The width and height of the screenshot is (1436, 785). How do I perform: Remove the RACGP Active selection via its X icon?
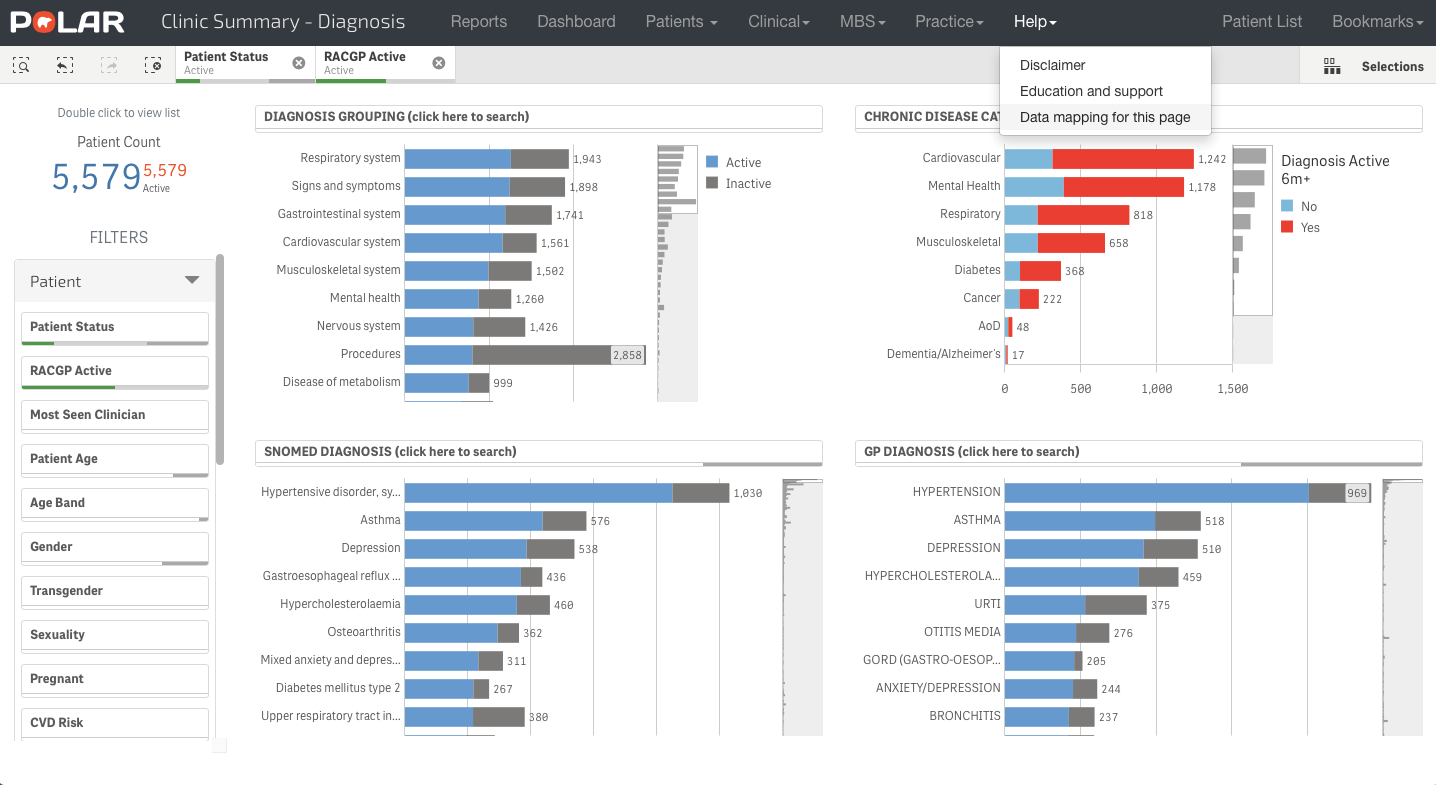coord(438,62)
